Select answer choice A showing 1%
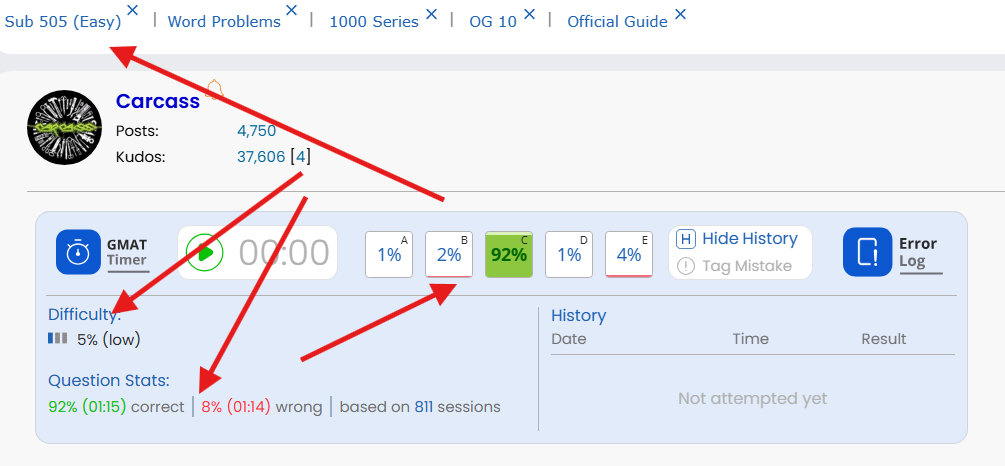1005x466 pixels. click(389, 254)
